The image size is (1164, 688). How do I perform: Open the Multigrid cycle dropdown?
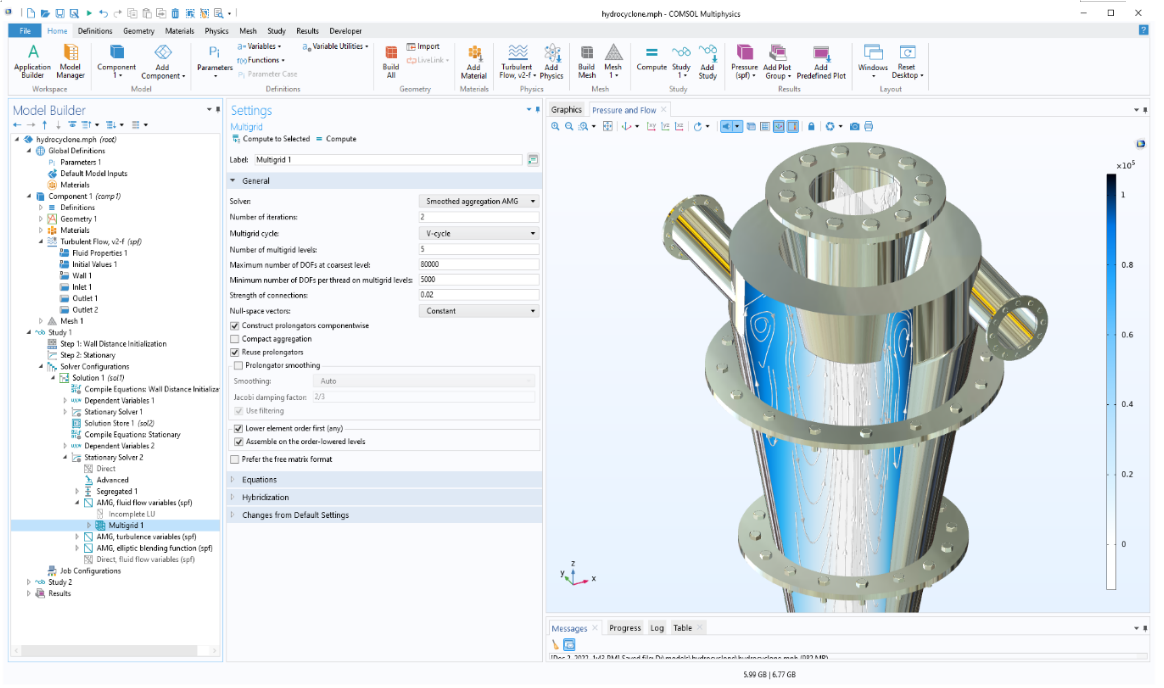click(479, 233)
